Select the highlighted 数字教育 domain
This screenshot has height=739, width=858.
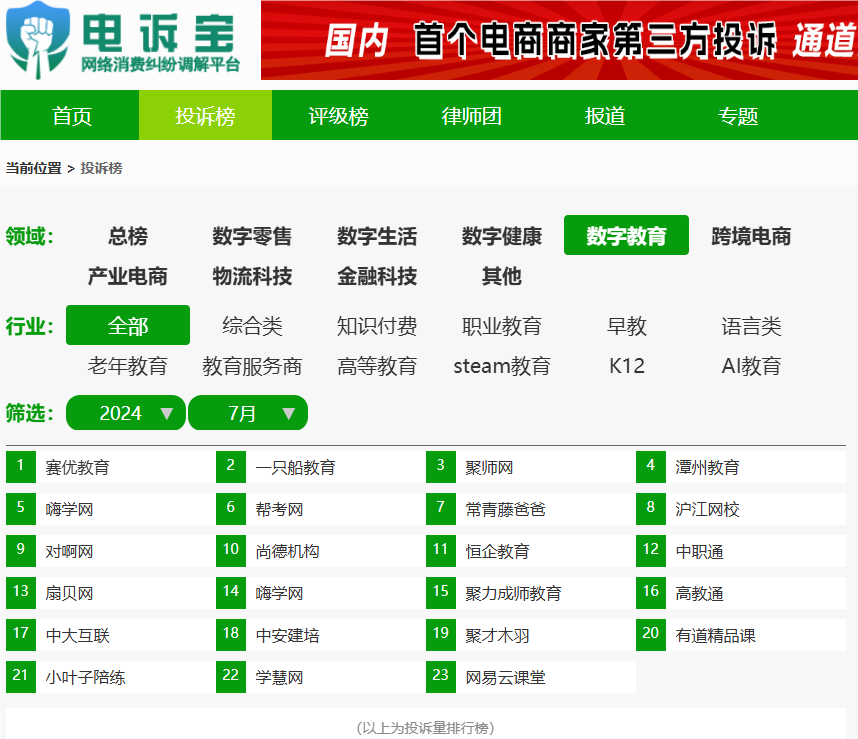pos(627,235)
